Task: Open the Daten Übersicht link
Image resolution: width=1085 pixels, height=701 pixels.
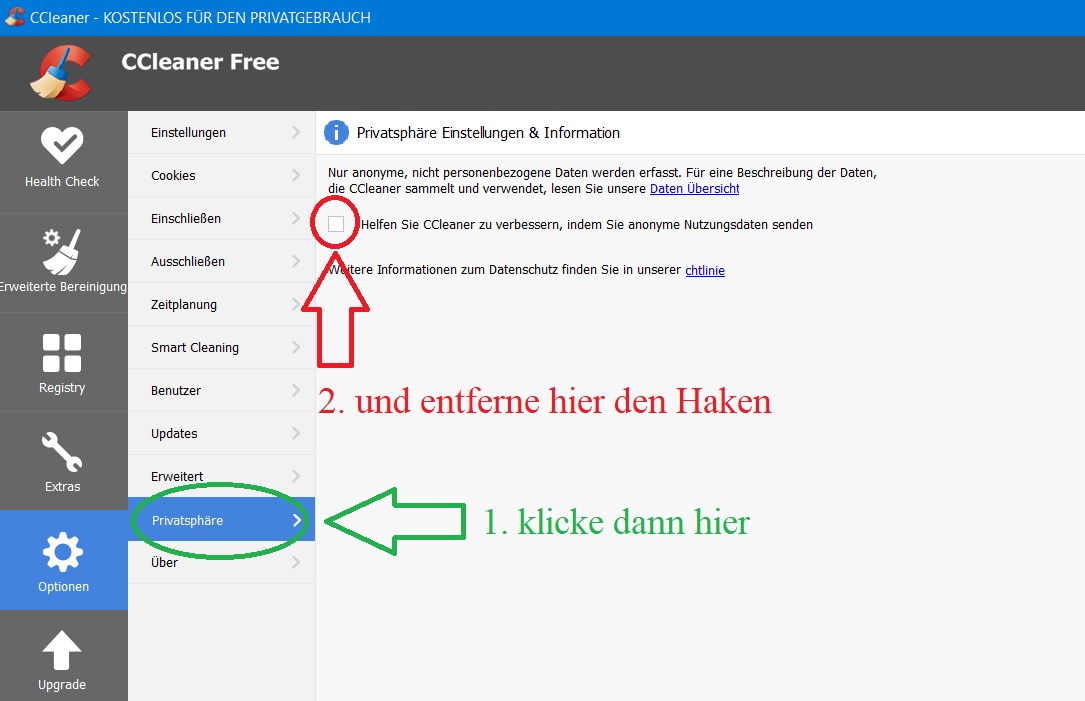Action: (694, 188)
